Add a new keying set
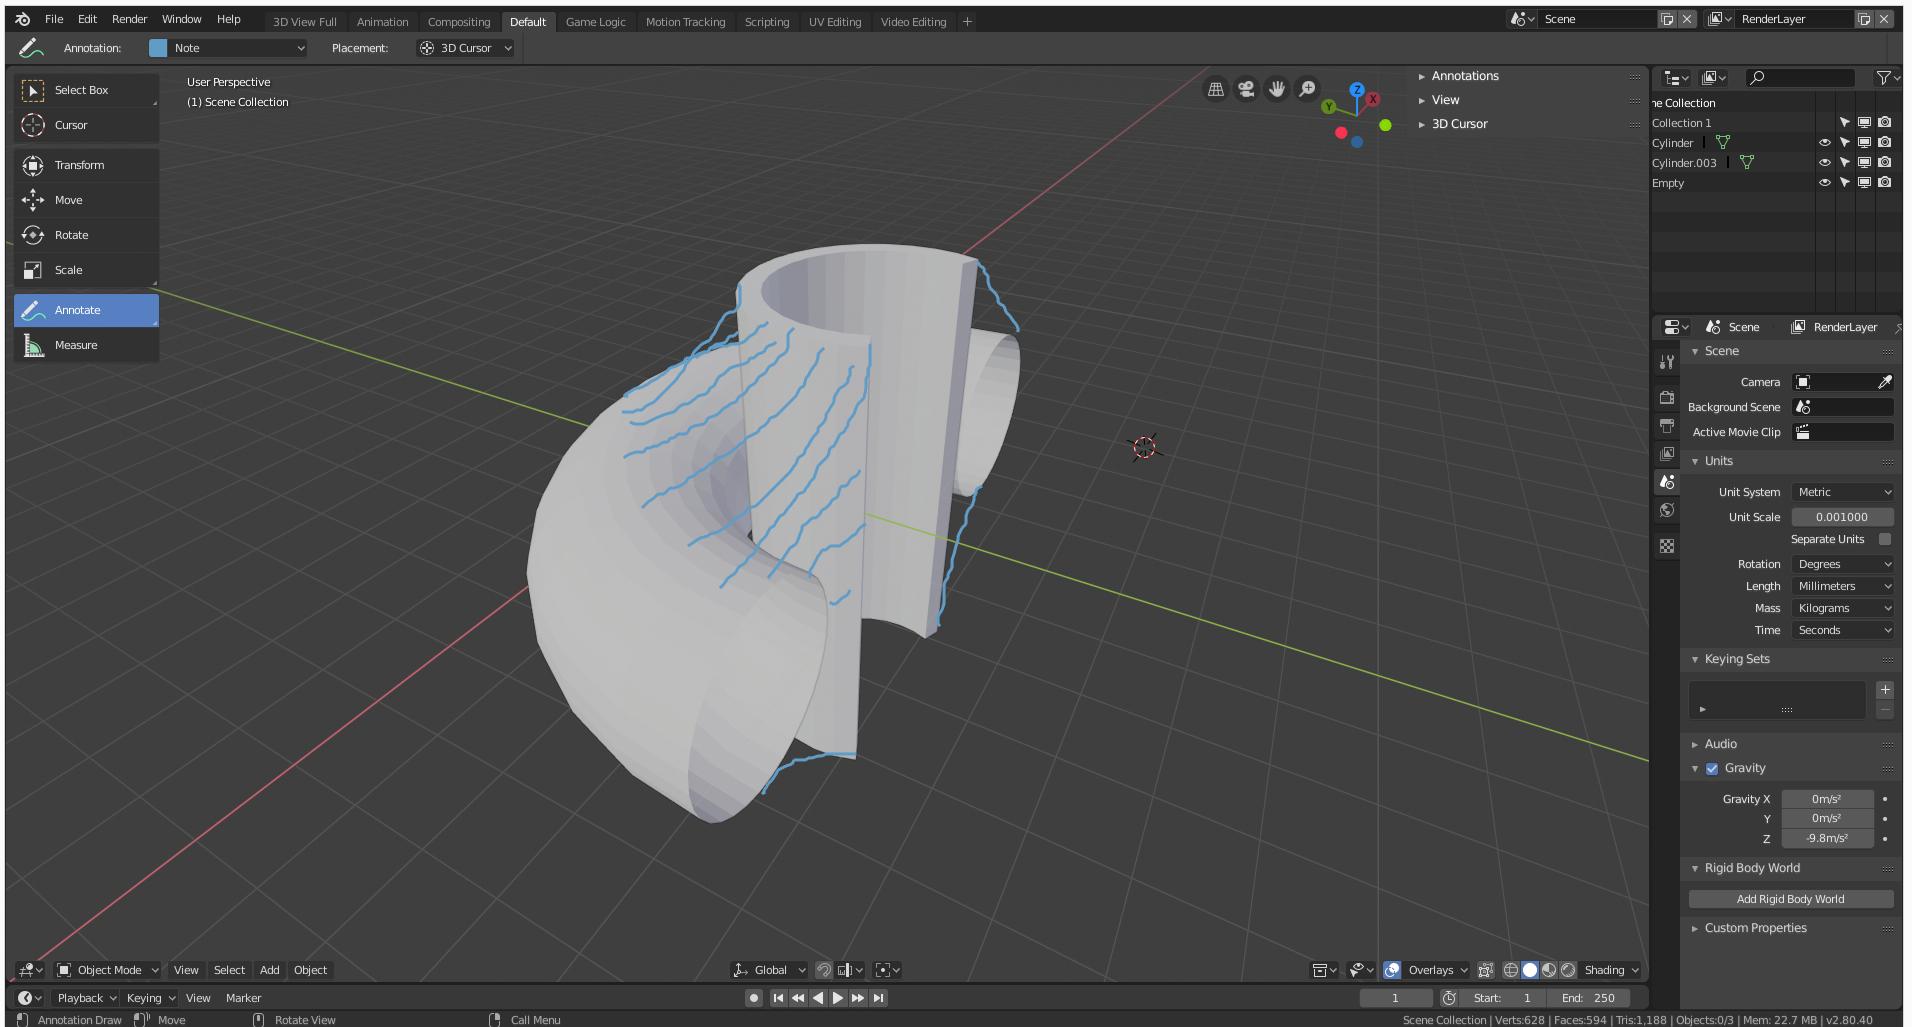This screenshot has width=1912, height=1027. pos(1885,690)
